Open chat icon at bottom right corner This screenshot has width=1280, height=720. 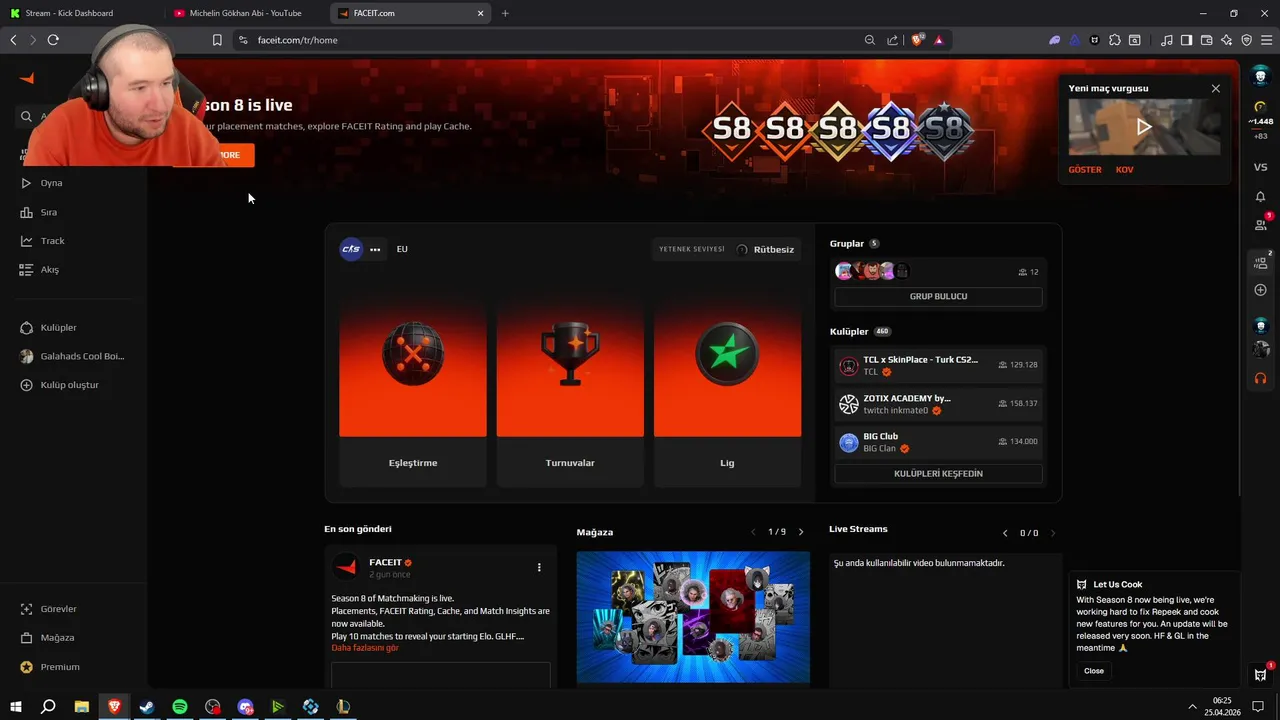[1260, 674]
